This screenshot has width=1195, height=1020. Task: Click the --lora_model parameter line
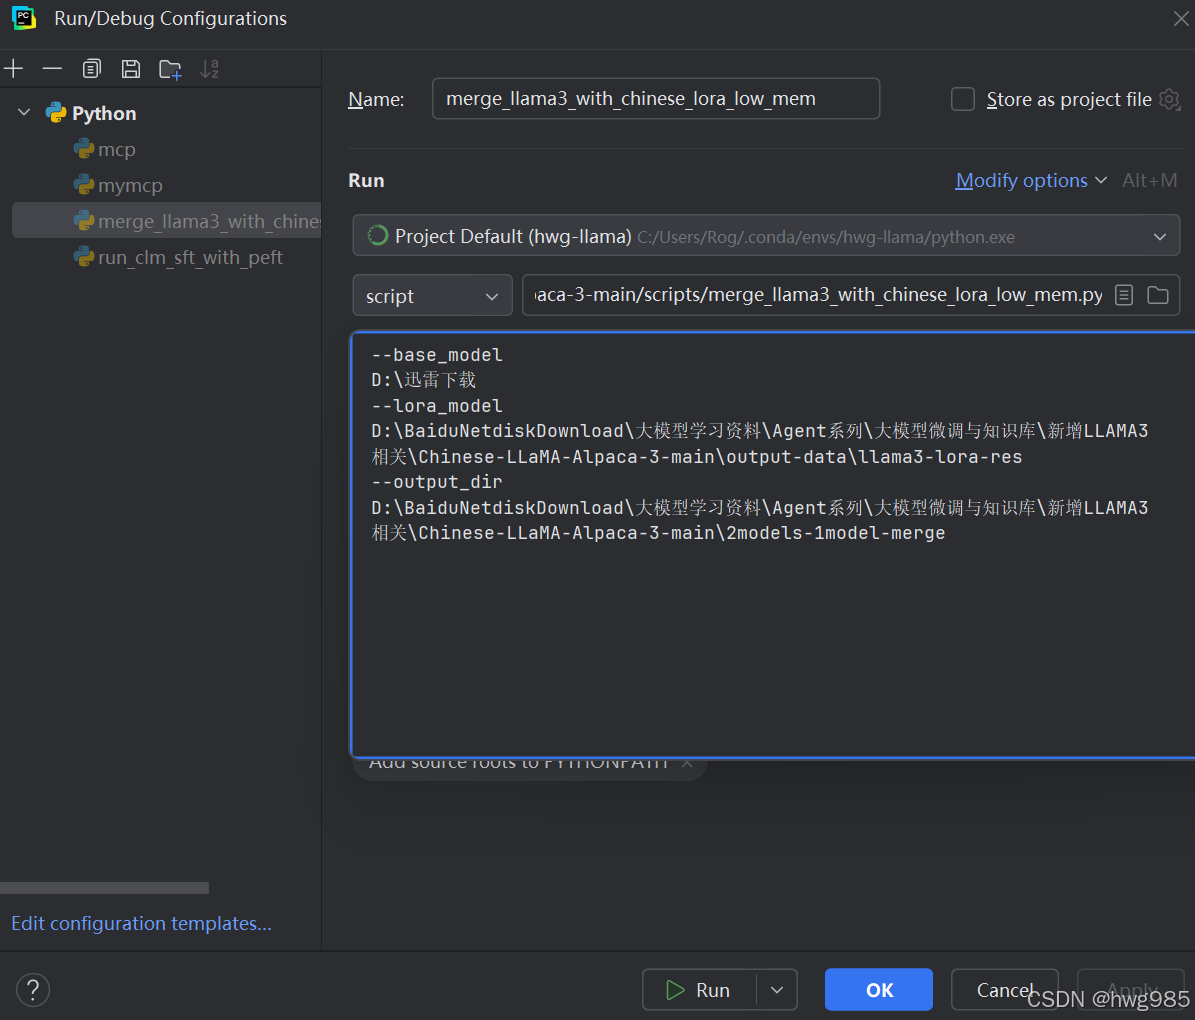[x=437, y=406]
